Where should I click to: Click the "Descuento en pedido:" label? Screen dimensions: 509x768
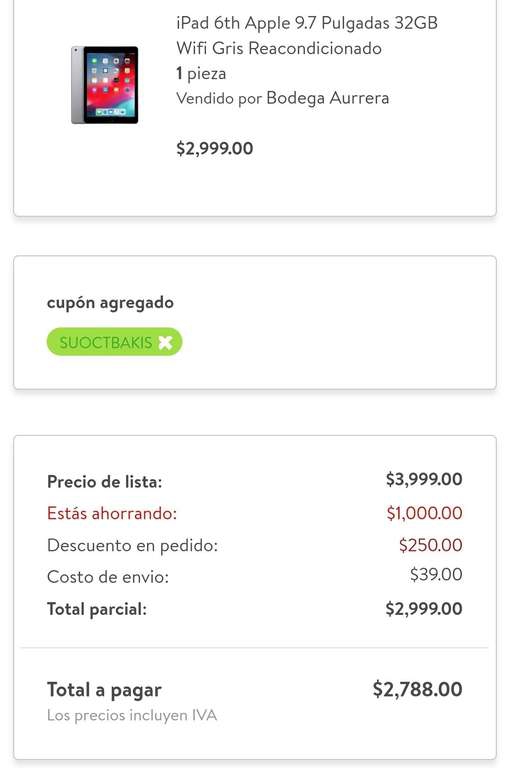[x=132, y=545]
